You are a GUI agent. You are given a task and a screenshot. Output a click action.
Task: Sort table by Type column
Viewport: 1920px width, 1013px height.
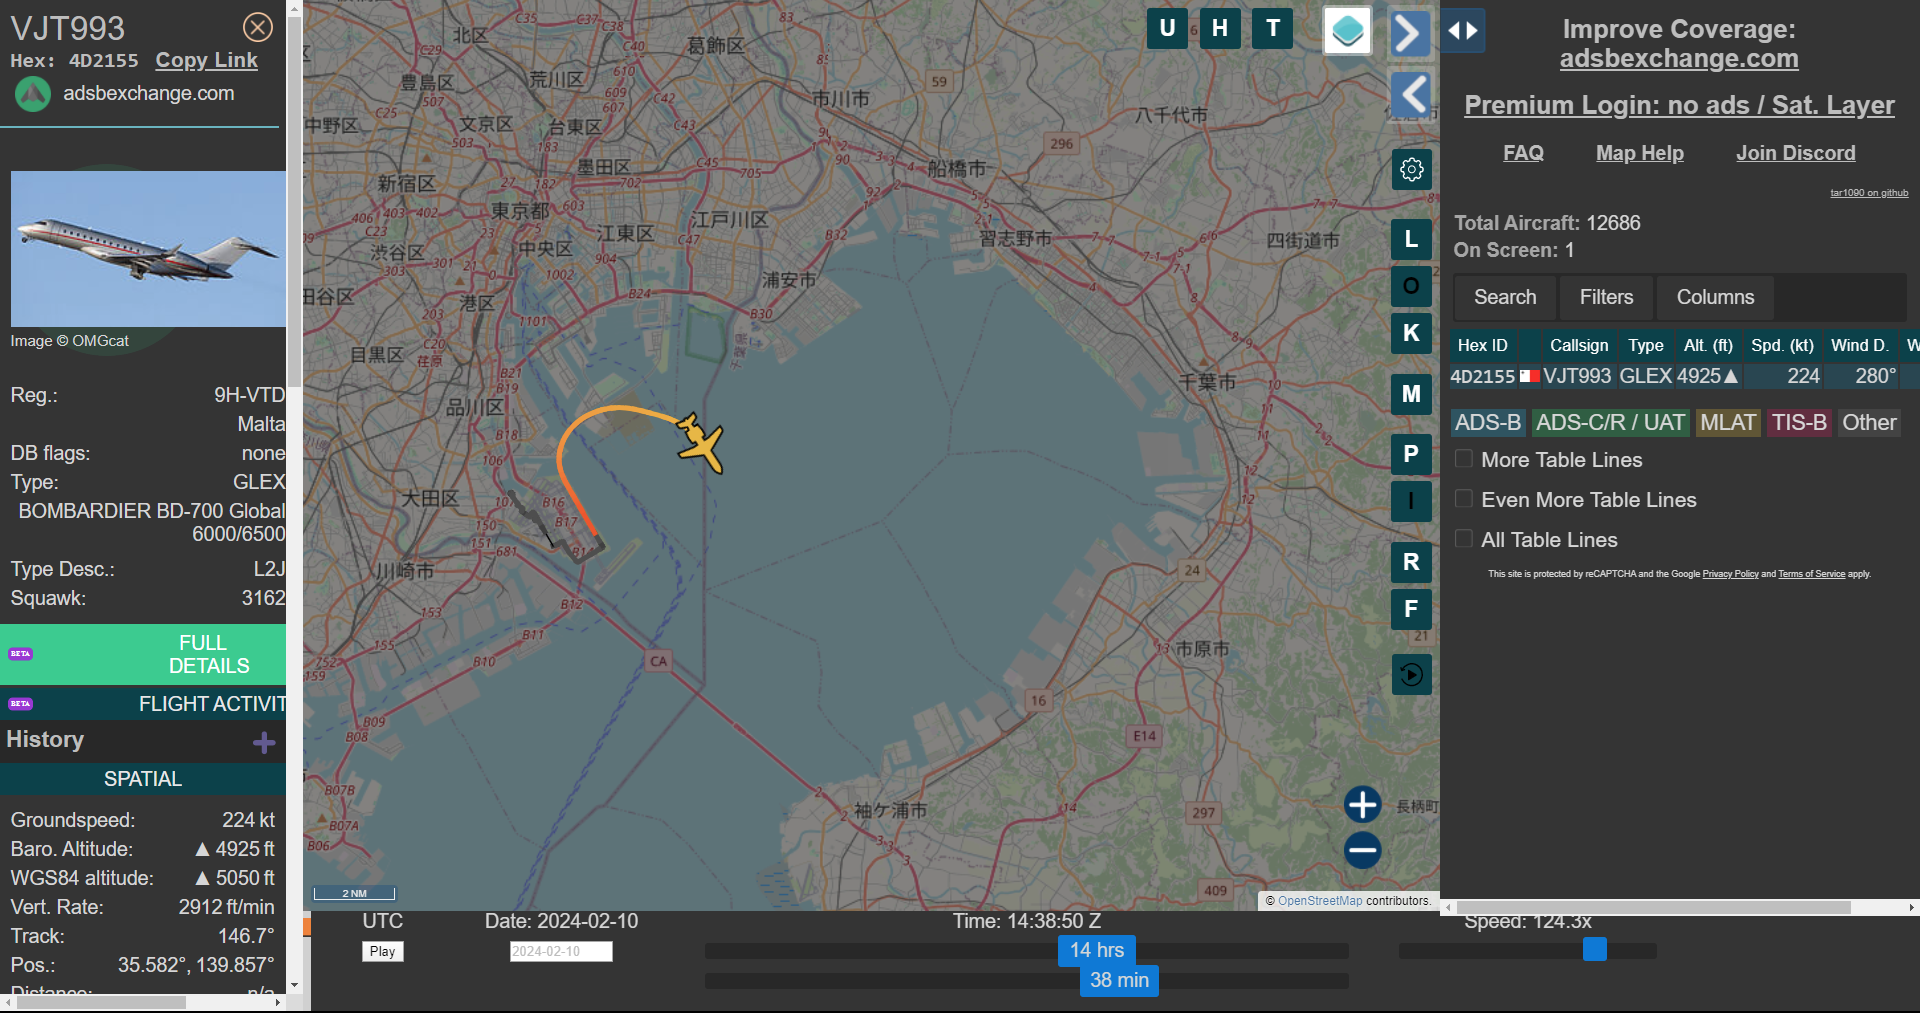coord(1646,345)
